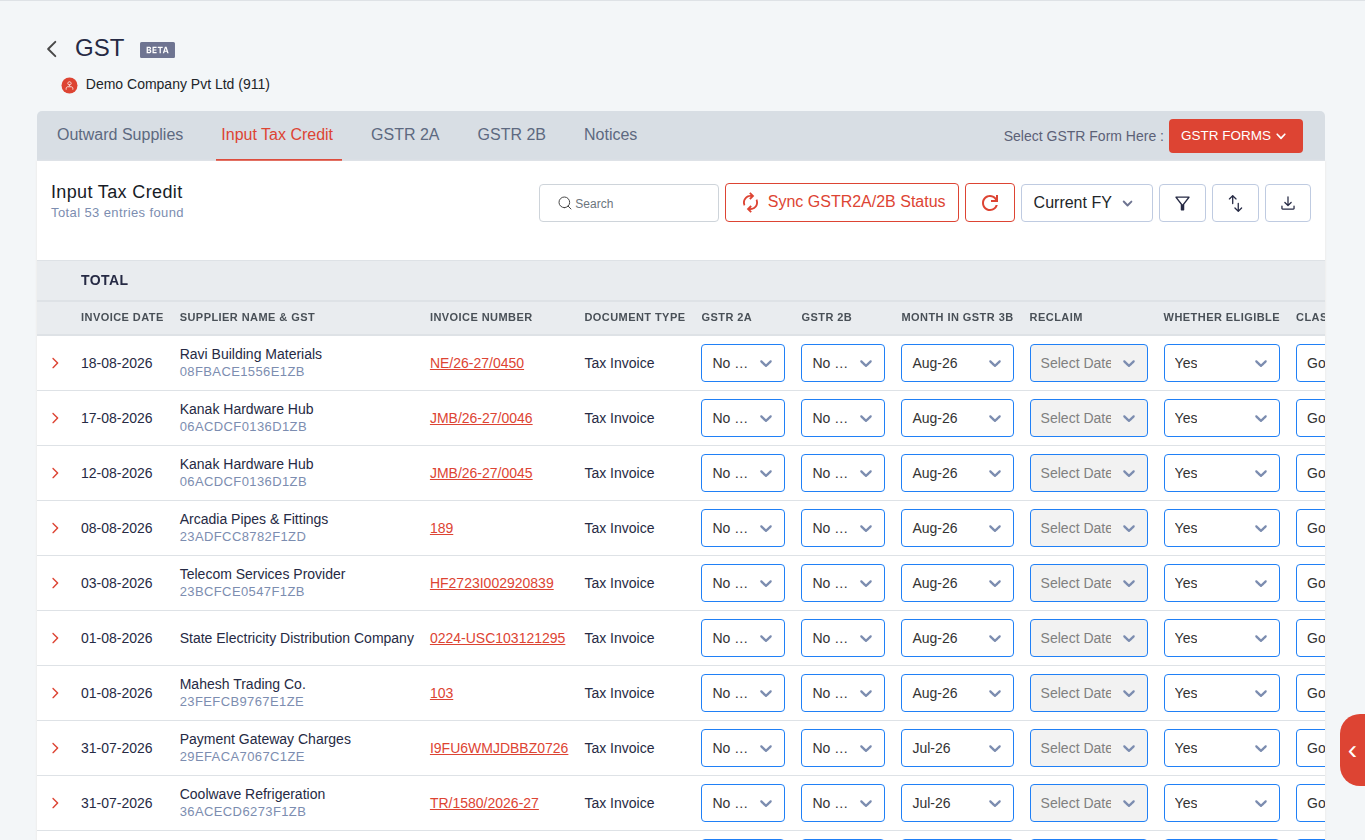Open the GSTR FORMS dropdown

[x=1235, y=136]
